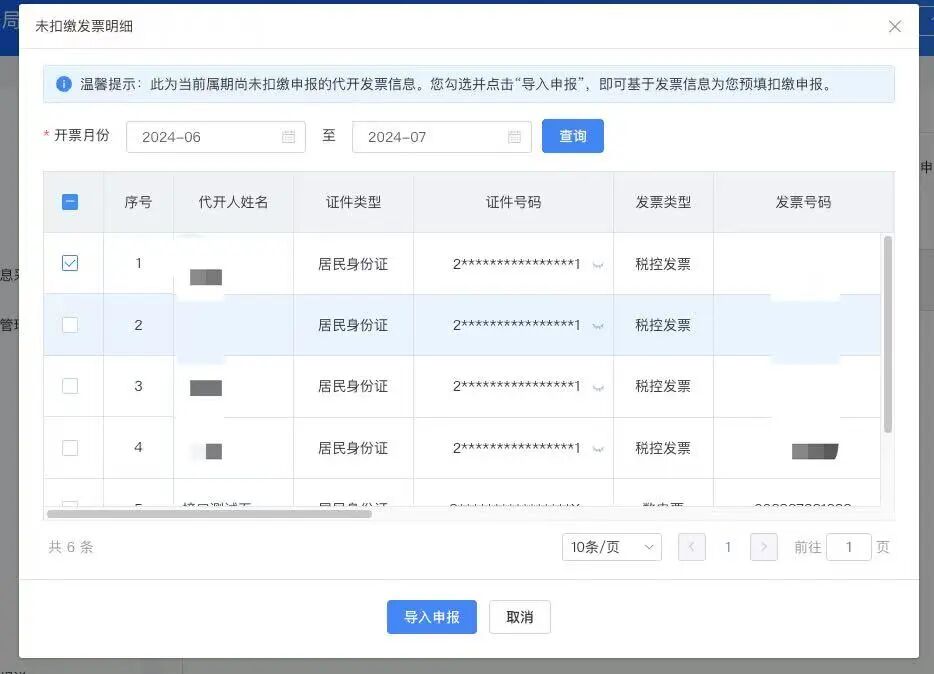Click the 前往 page number input field
The image size is (934, 674).
click(x=848, y=547)
